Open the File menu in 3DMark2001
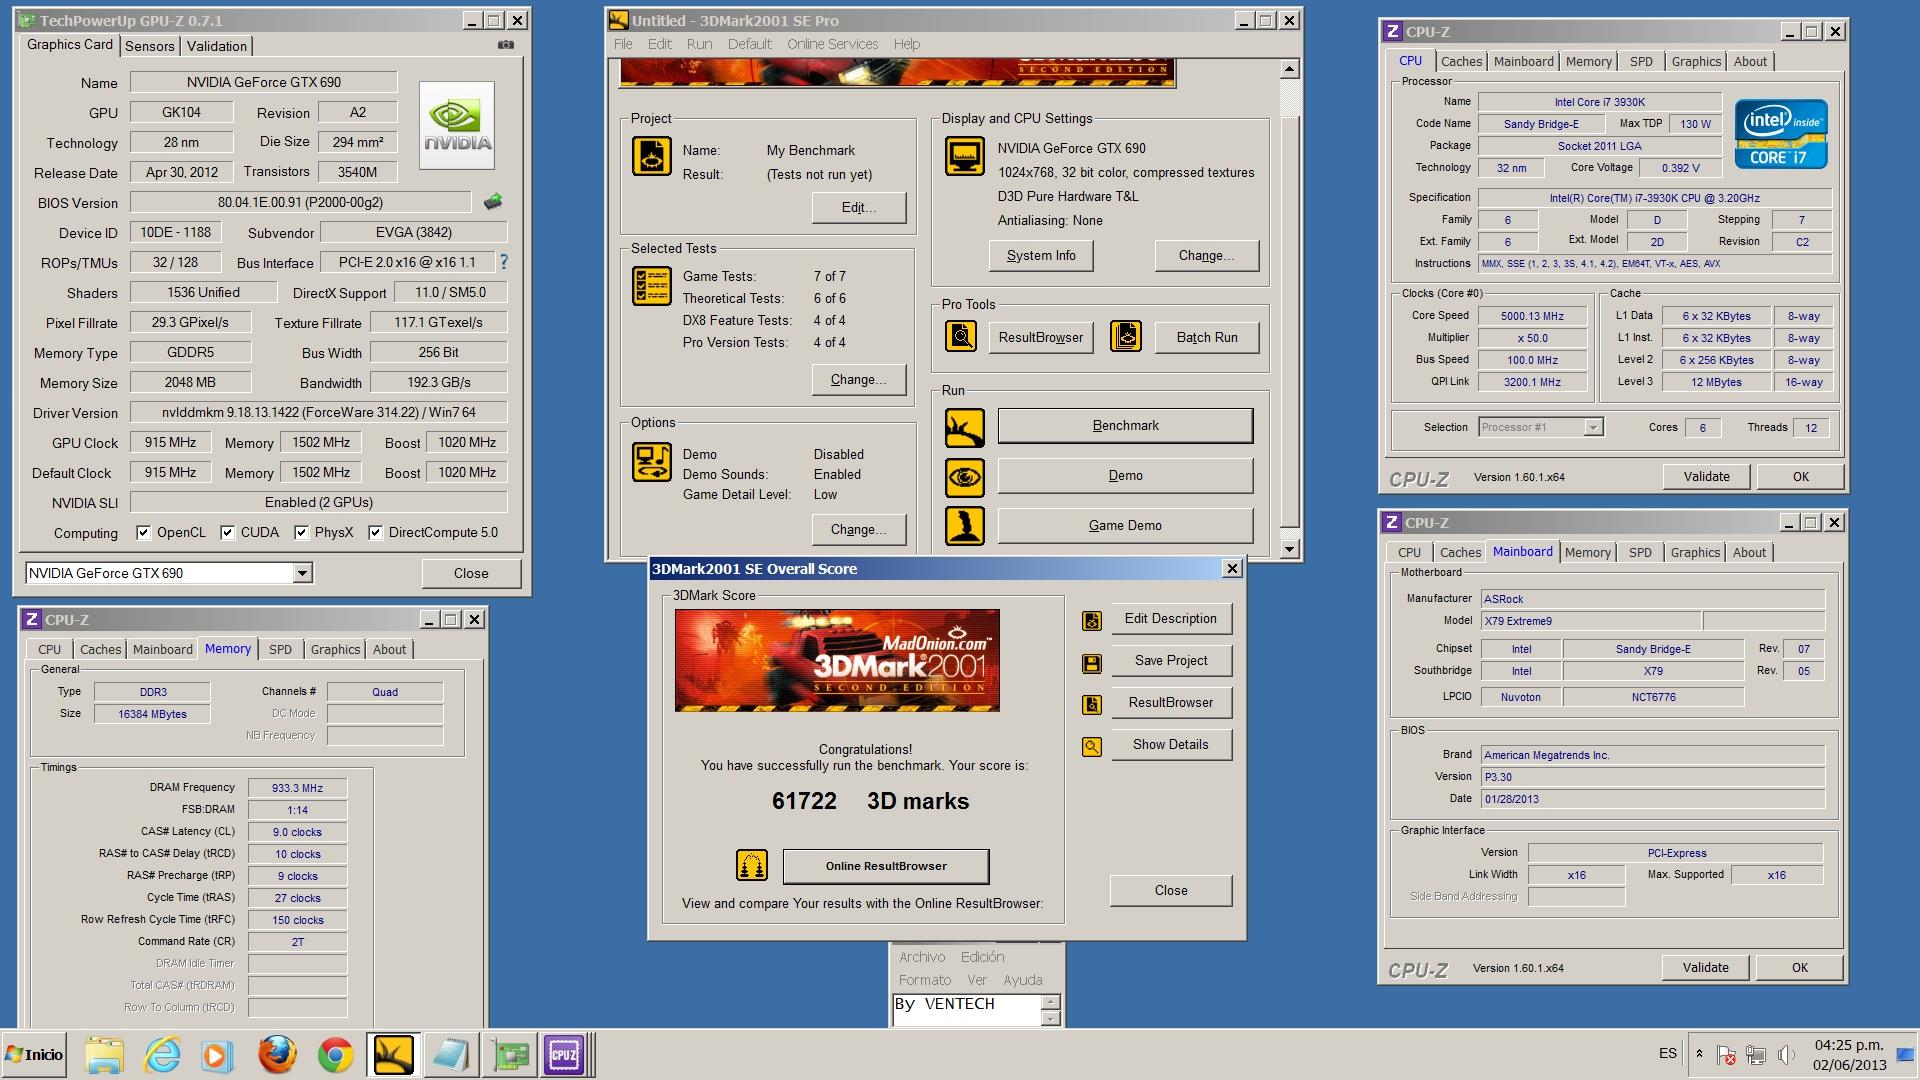Screen dimensions: 1920x1080 (x=623, y=44)
